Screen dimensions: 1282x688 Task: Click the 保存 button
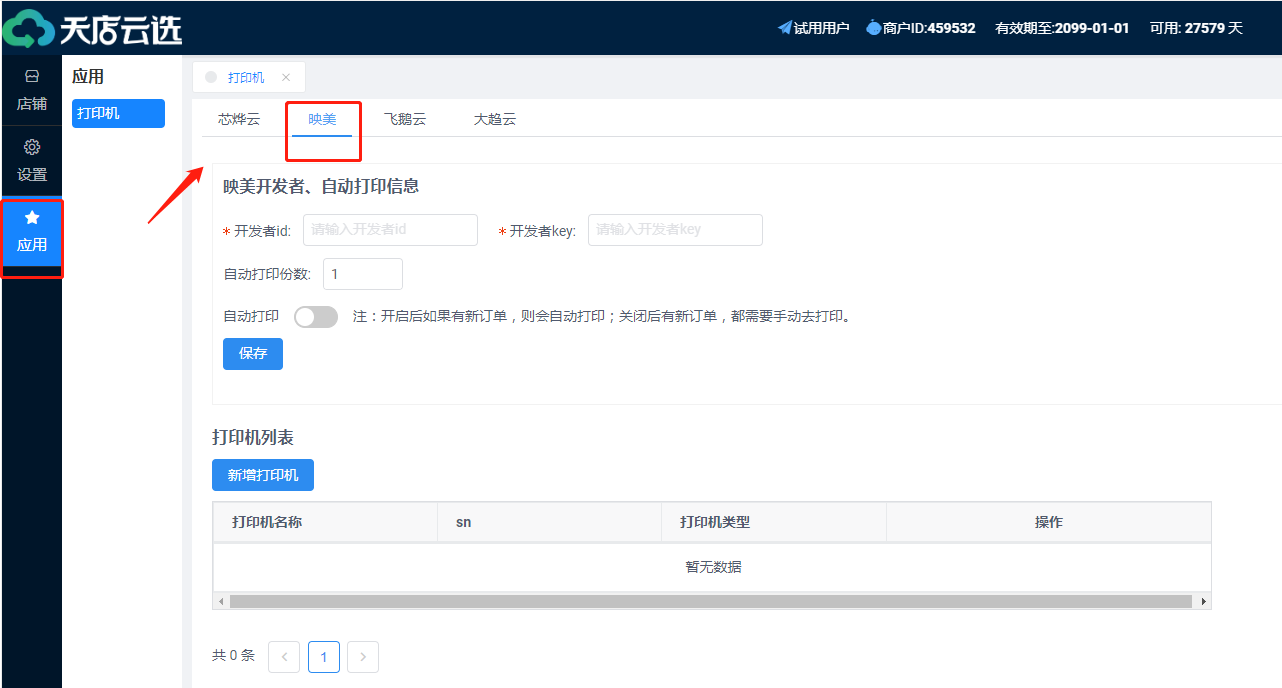coord(253,354)
